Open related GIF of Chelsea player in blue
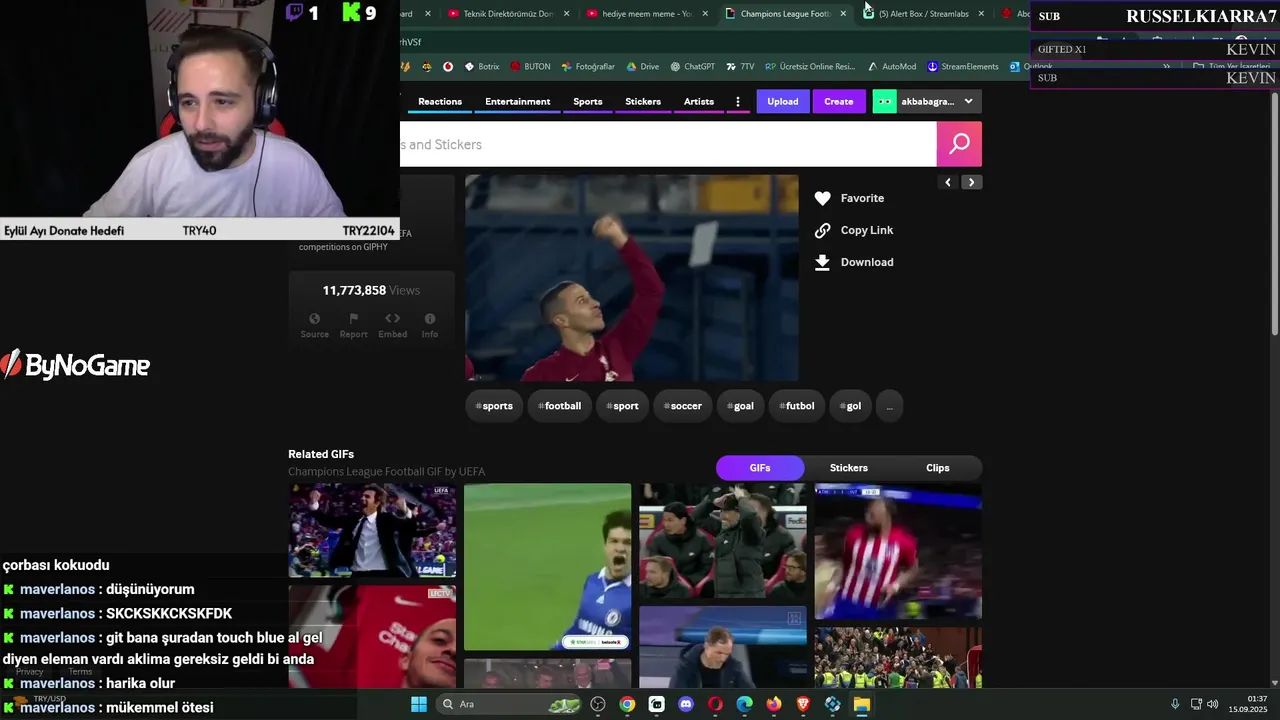This screenshot has width=1280, height=720. coord(548,567)
